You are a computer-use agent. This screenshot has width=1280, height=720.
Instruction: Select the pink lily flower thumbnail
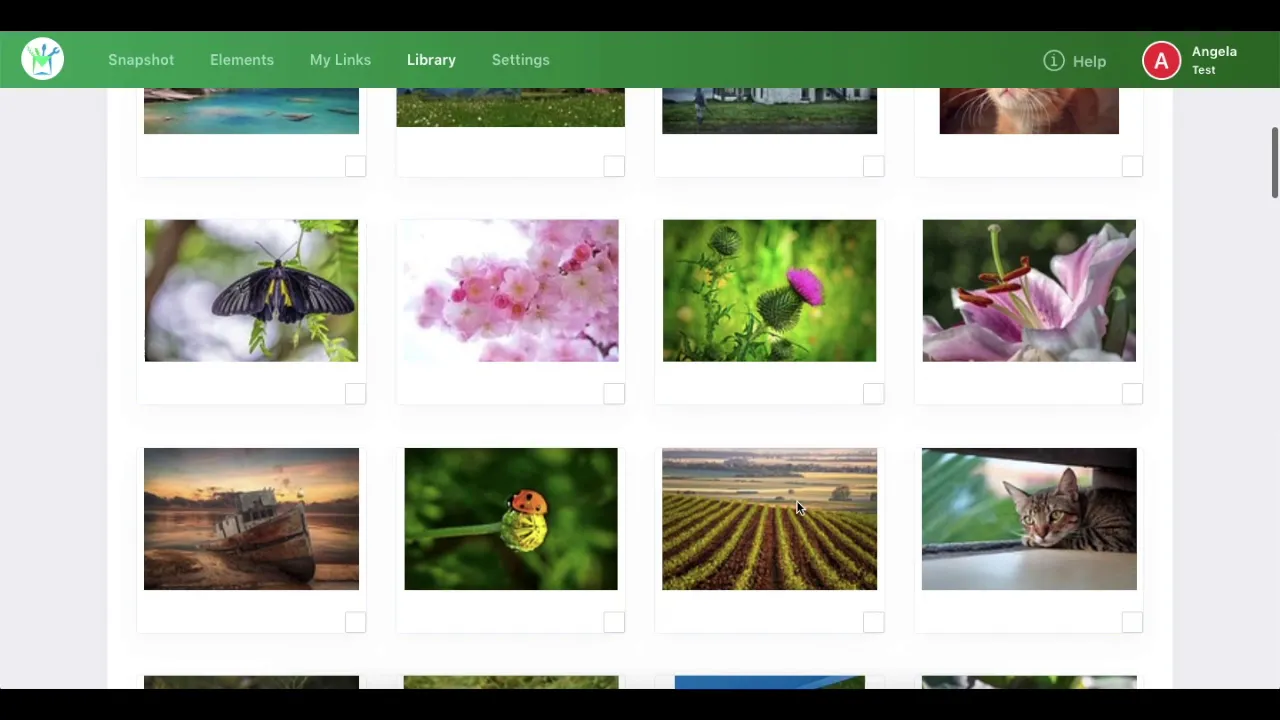pos(1029,290)
